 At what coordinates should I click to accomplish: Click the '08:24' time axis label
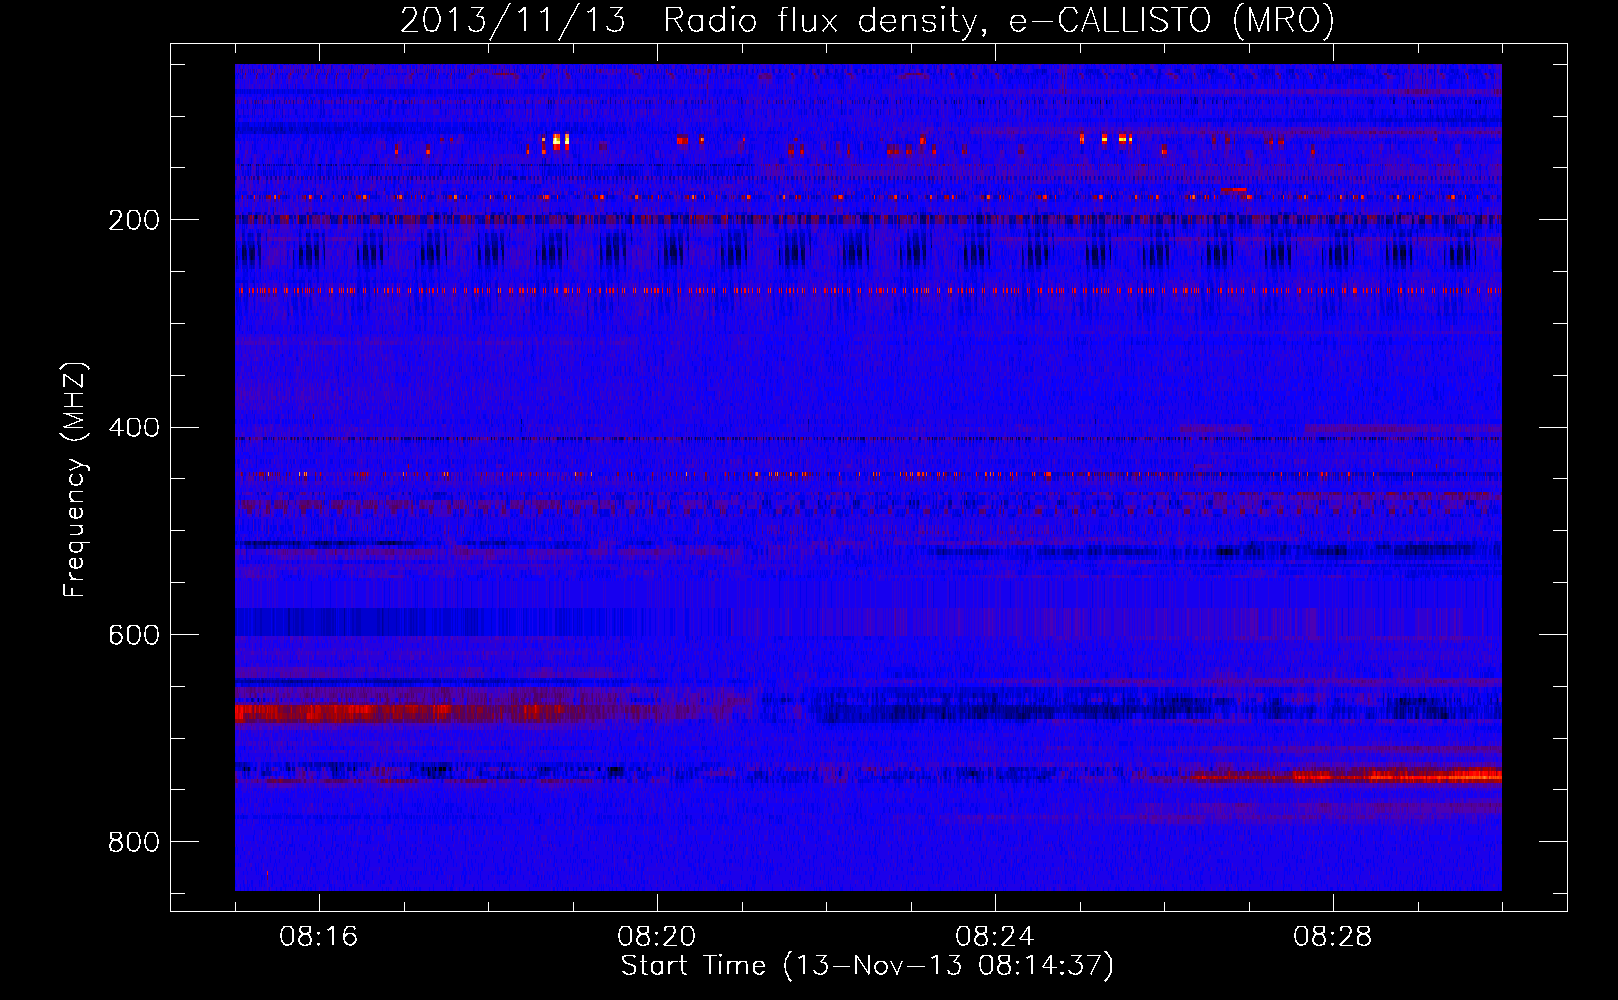pos(995,937)
